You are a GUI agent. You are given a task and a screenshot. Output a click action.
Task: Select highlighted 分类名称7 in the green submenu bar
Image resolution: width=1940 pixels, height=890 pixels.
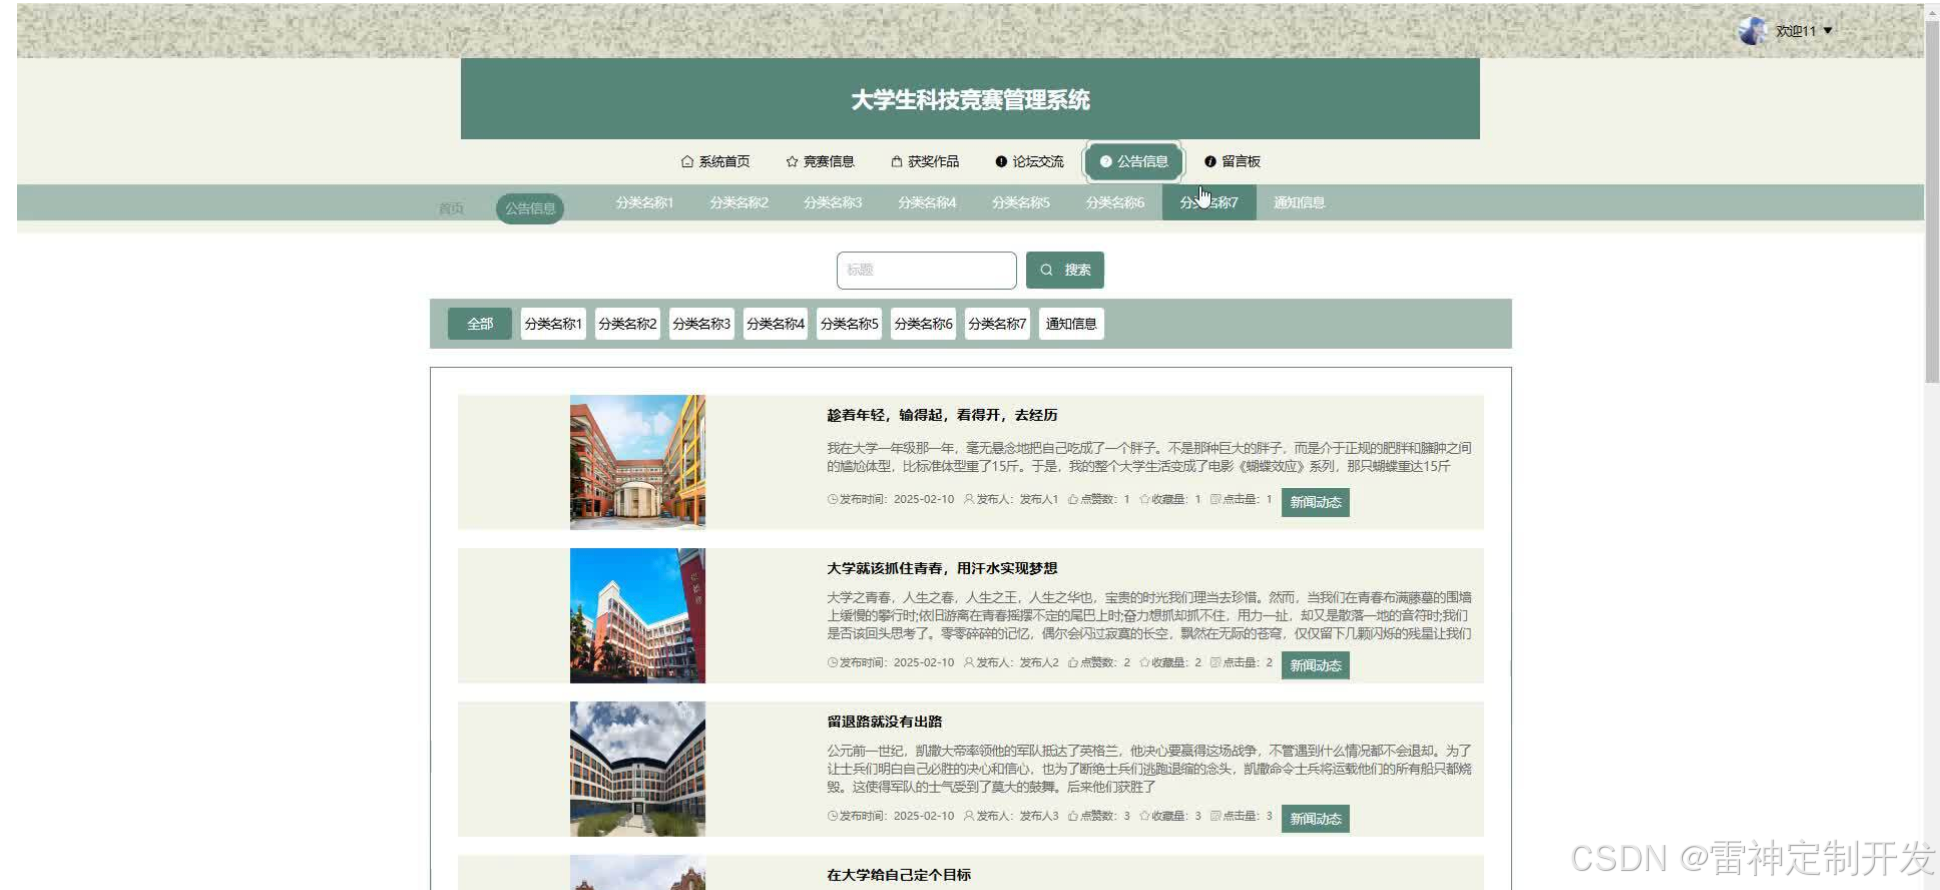(x=1209, y=202)
